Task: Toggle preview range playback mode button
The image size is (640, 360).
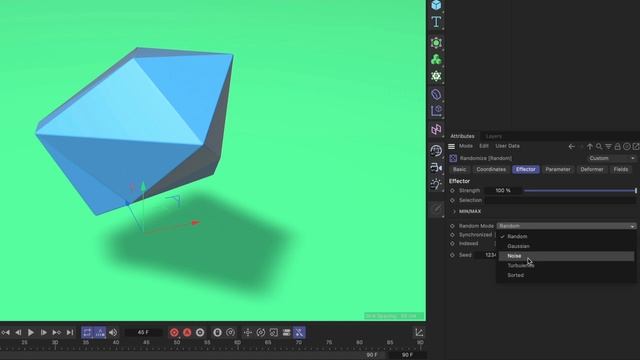Action: coord(100,333)
